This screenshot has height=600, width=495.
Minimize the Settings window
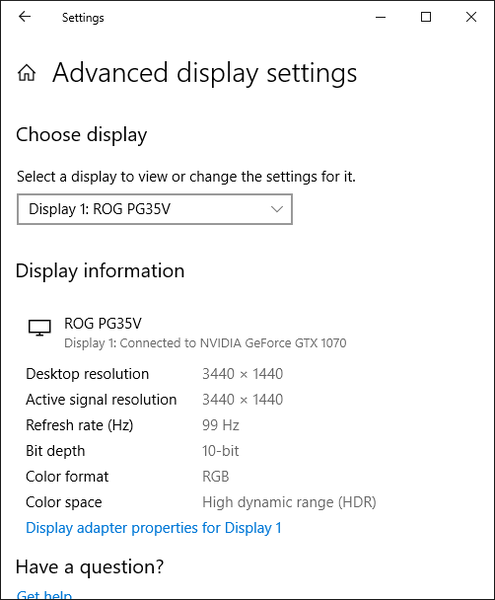(380, 17)
